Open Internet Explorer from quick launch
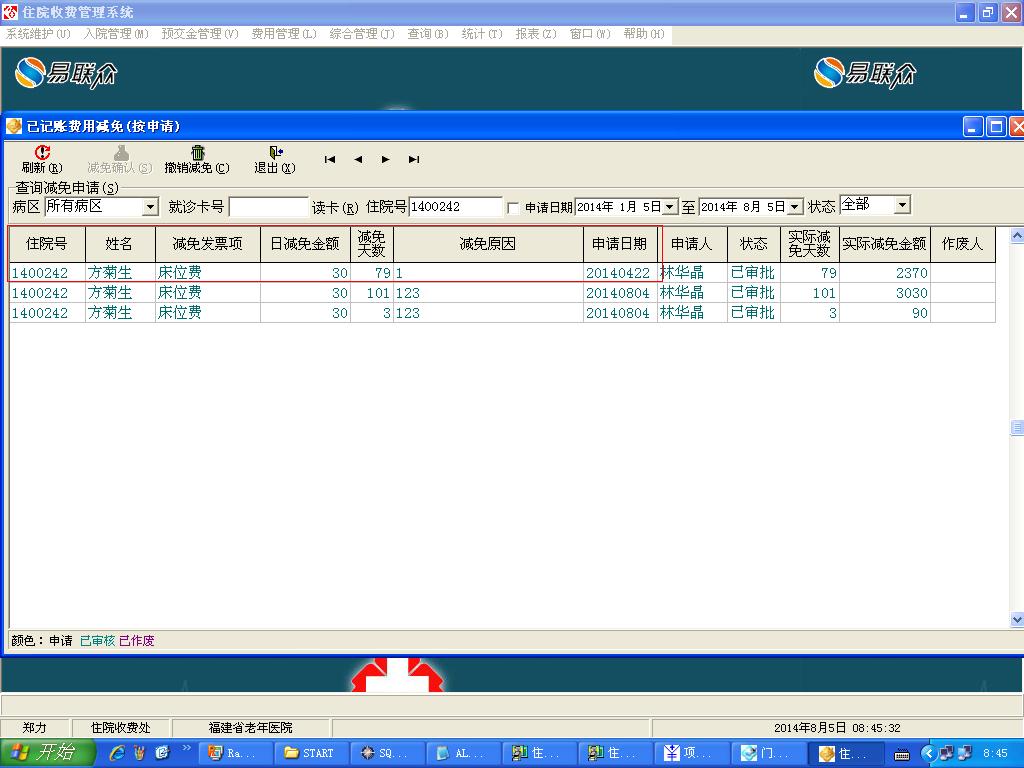This screenshot has height=768, width=1024. [118, 753]
